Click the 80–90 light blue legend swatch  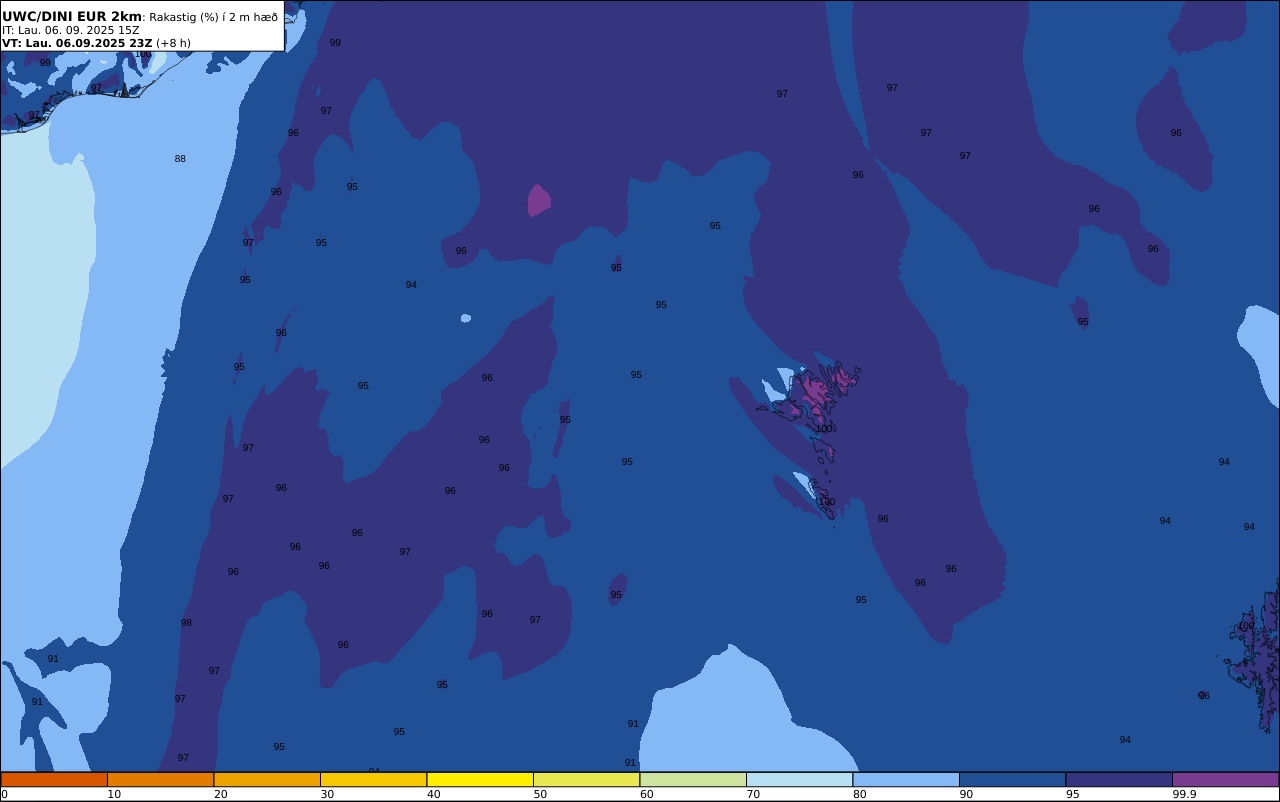[x=906, y=779]
